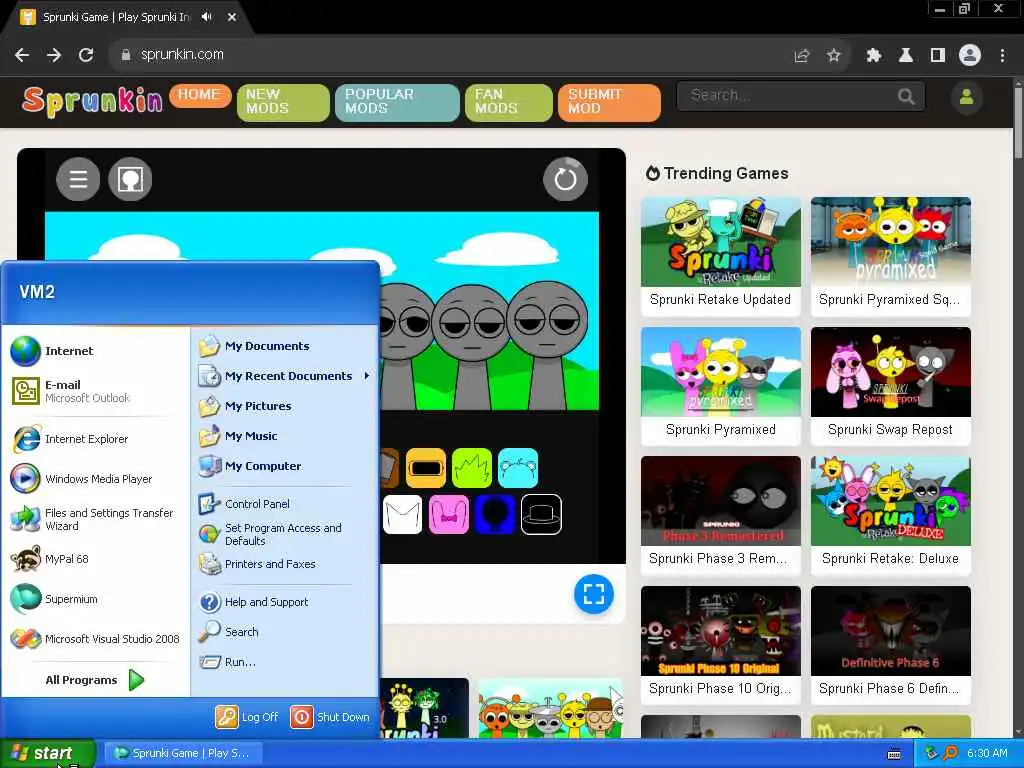Open Internet from the Start menu
This screenshot has width=1024, height=768.
[x=52, y=351]
